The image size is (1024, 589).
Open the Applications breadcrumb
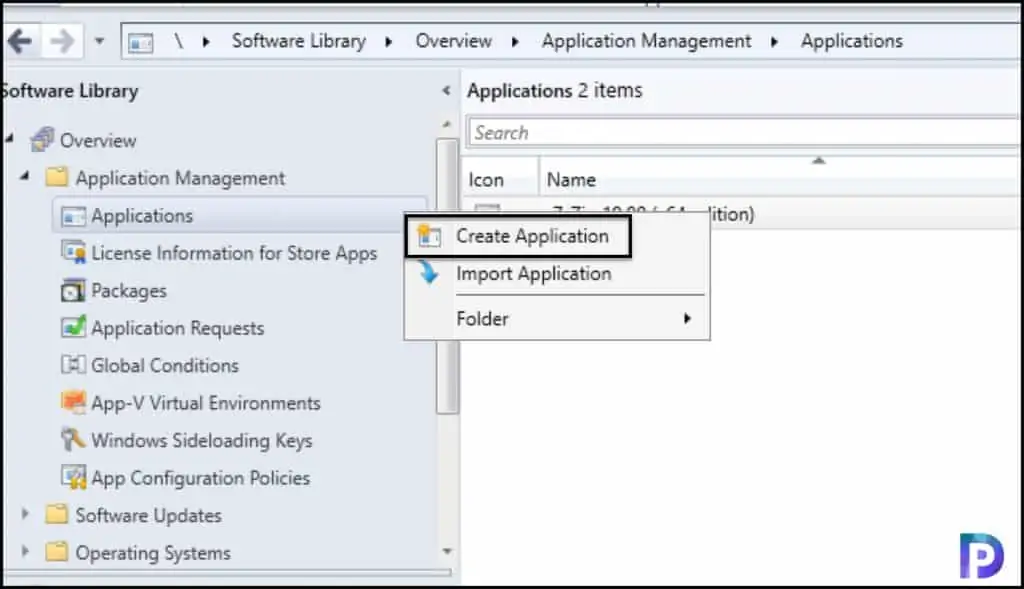tap(852, 41)
